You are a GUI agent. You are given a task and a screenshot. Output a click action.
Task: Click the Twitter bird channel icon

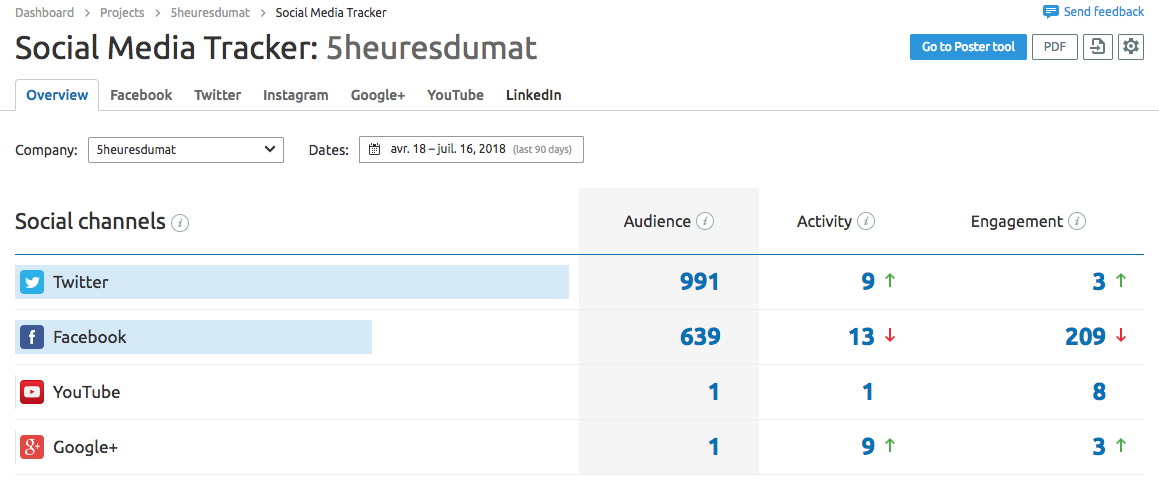tap(32, 283)
